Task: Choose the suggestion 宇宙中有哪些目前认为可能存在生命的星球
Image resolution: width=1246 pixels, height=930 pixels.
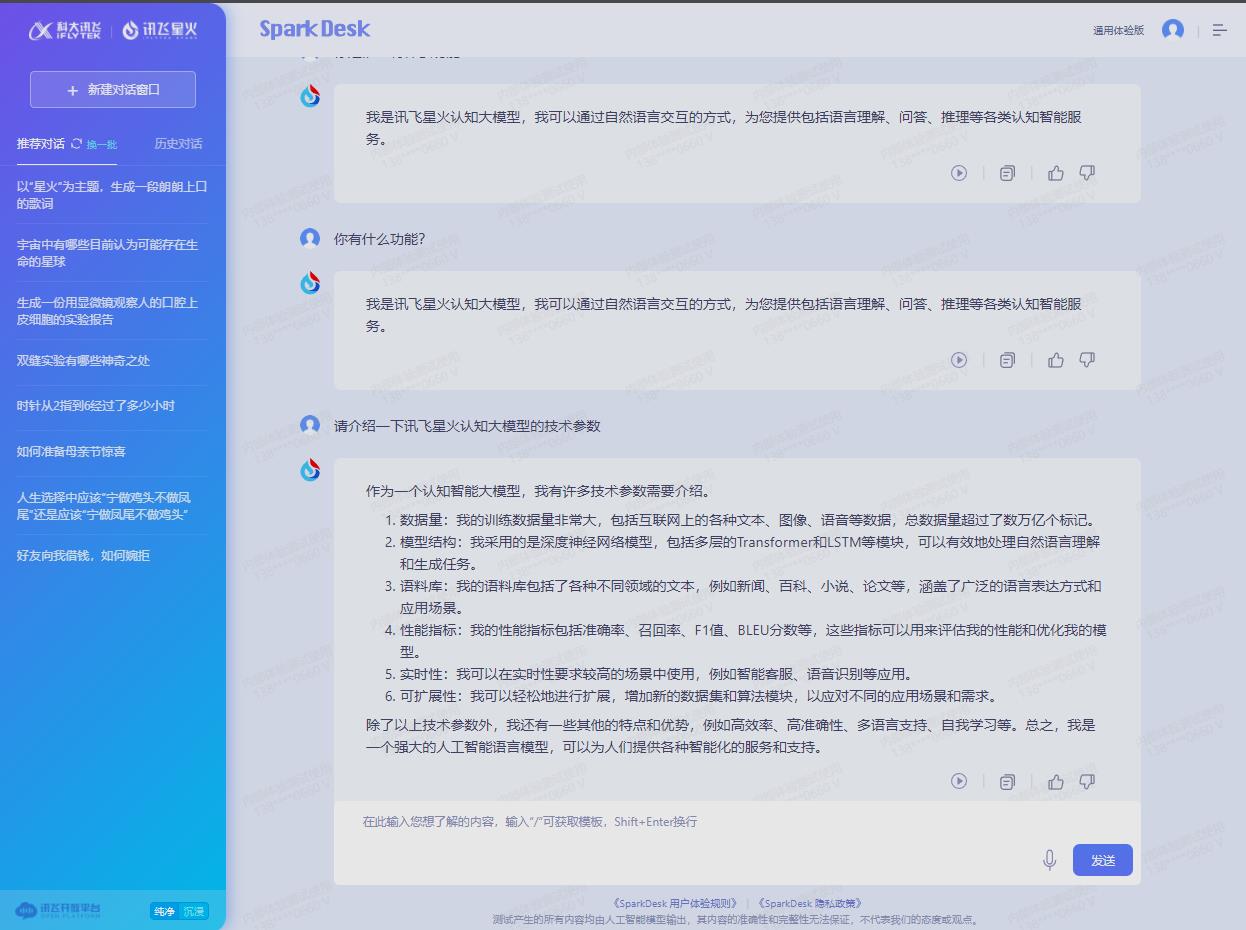Action: coord(112,253)
